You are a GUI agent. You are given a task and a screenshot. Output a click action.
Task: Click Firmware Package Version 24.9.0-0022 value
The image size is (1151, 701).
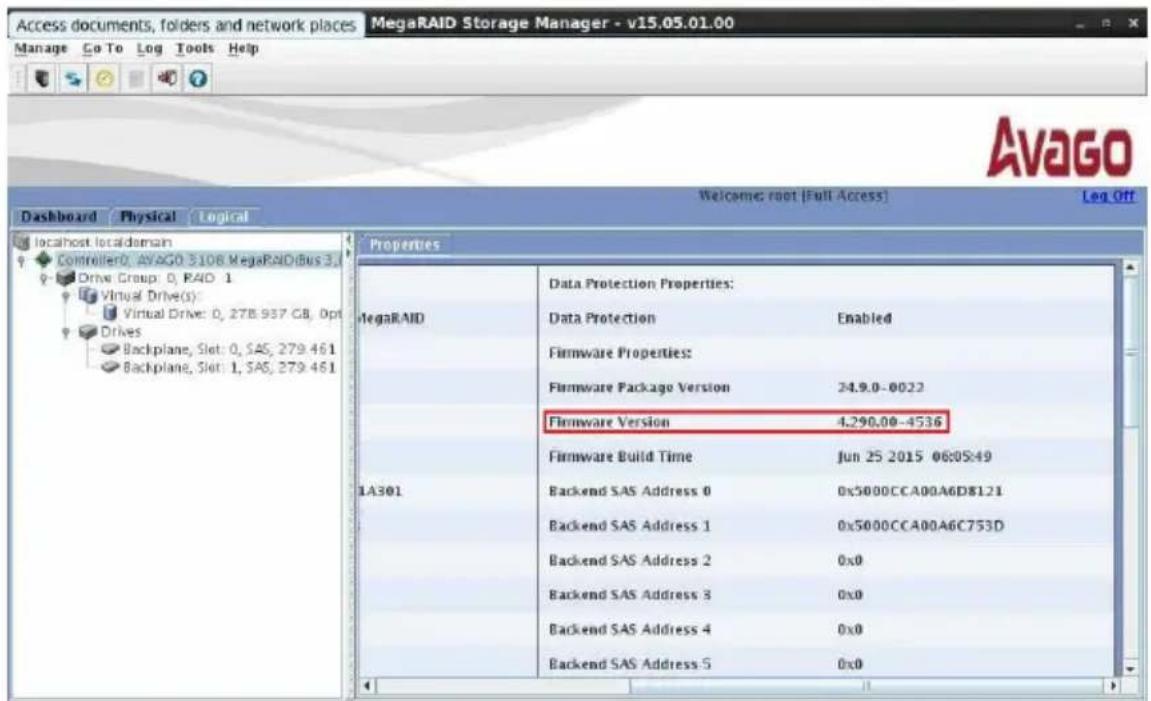tap(880, 387)
